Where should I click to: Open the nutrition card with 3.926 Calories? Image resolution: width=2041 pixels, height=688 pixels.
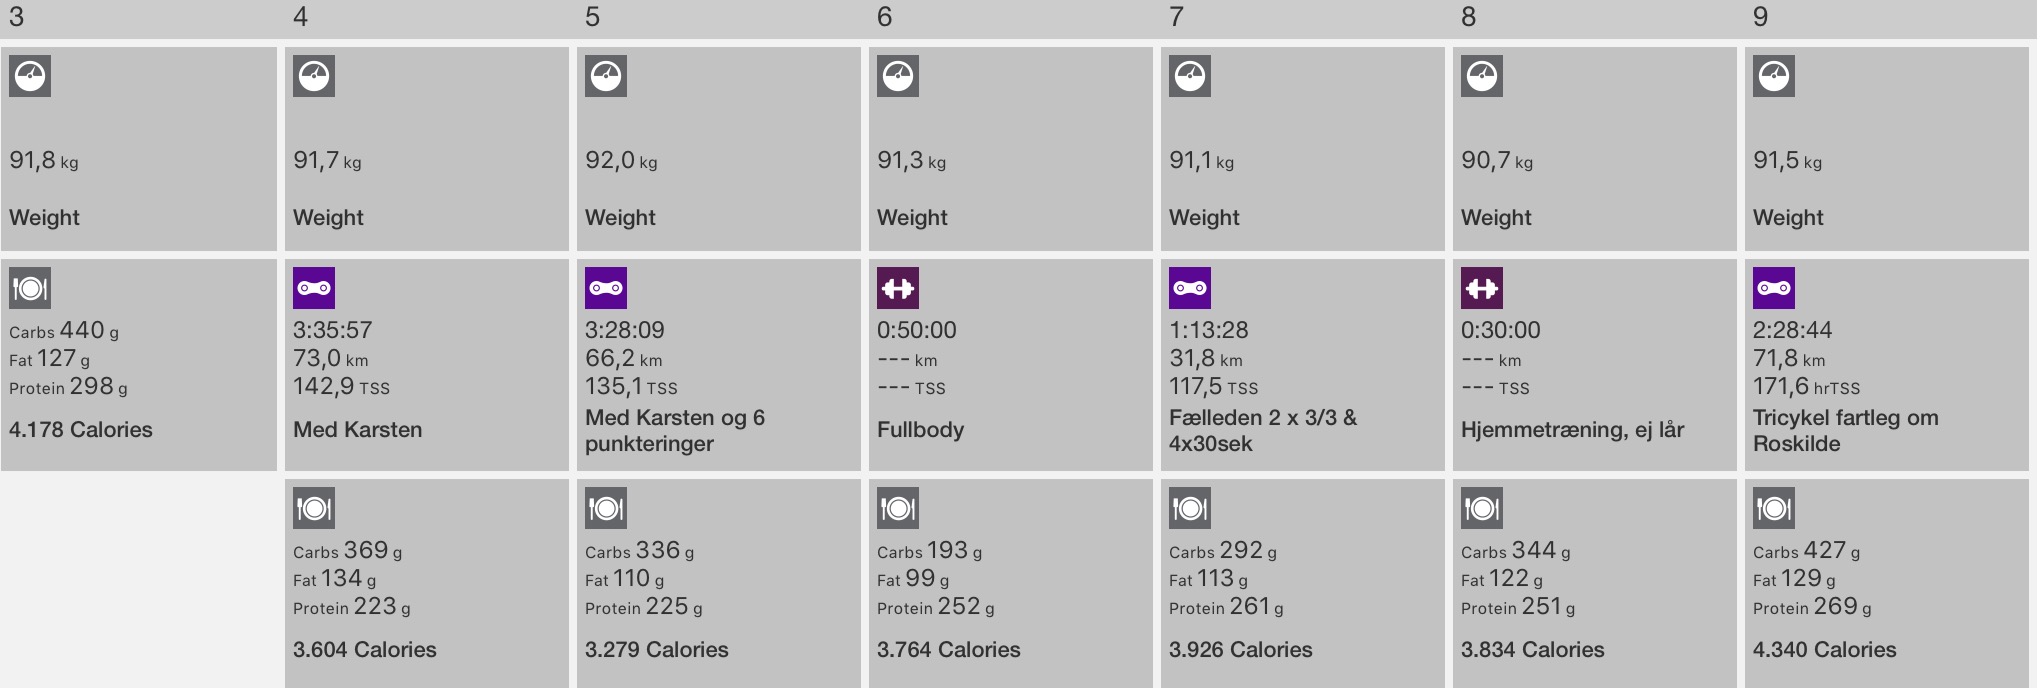click(1302, 583)
